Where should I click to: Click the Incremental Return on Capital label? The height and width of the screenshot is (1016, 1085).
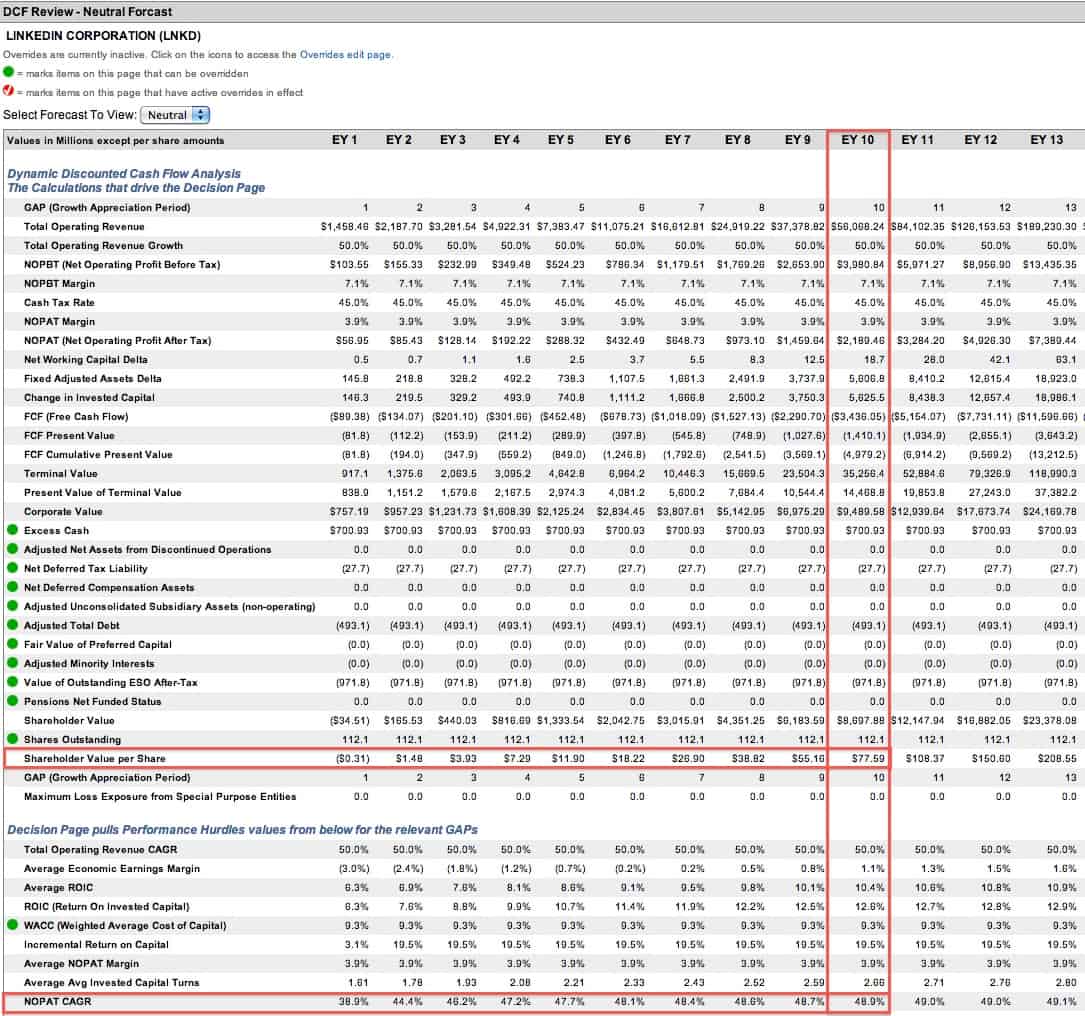point(96,945)
